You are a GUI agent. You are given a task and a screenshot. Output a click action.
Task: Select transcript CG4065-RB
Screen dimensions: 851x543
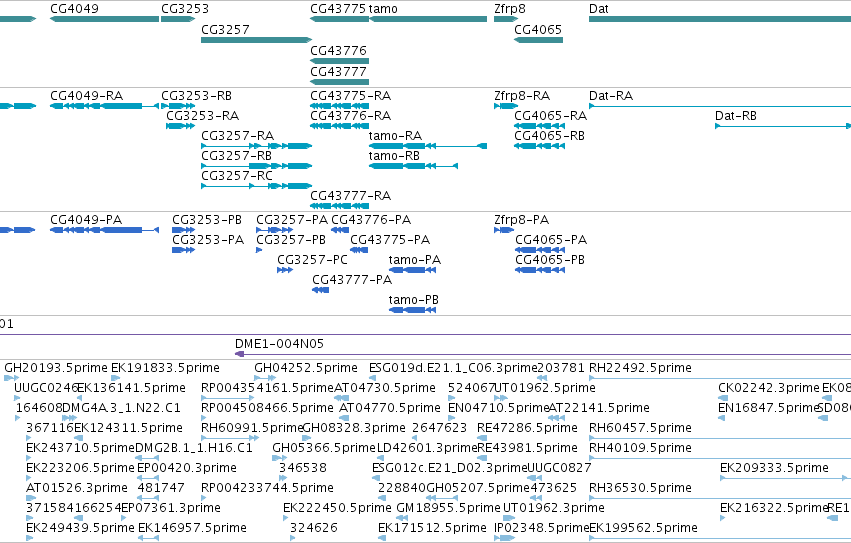pyautogui.click(x=539, y=146)
